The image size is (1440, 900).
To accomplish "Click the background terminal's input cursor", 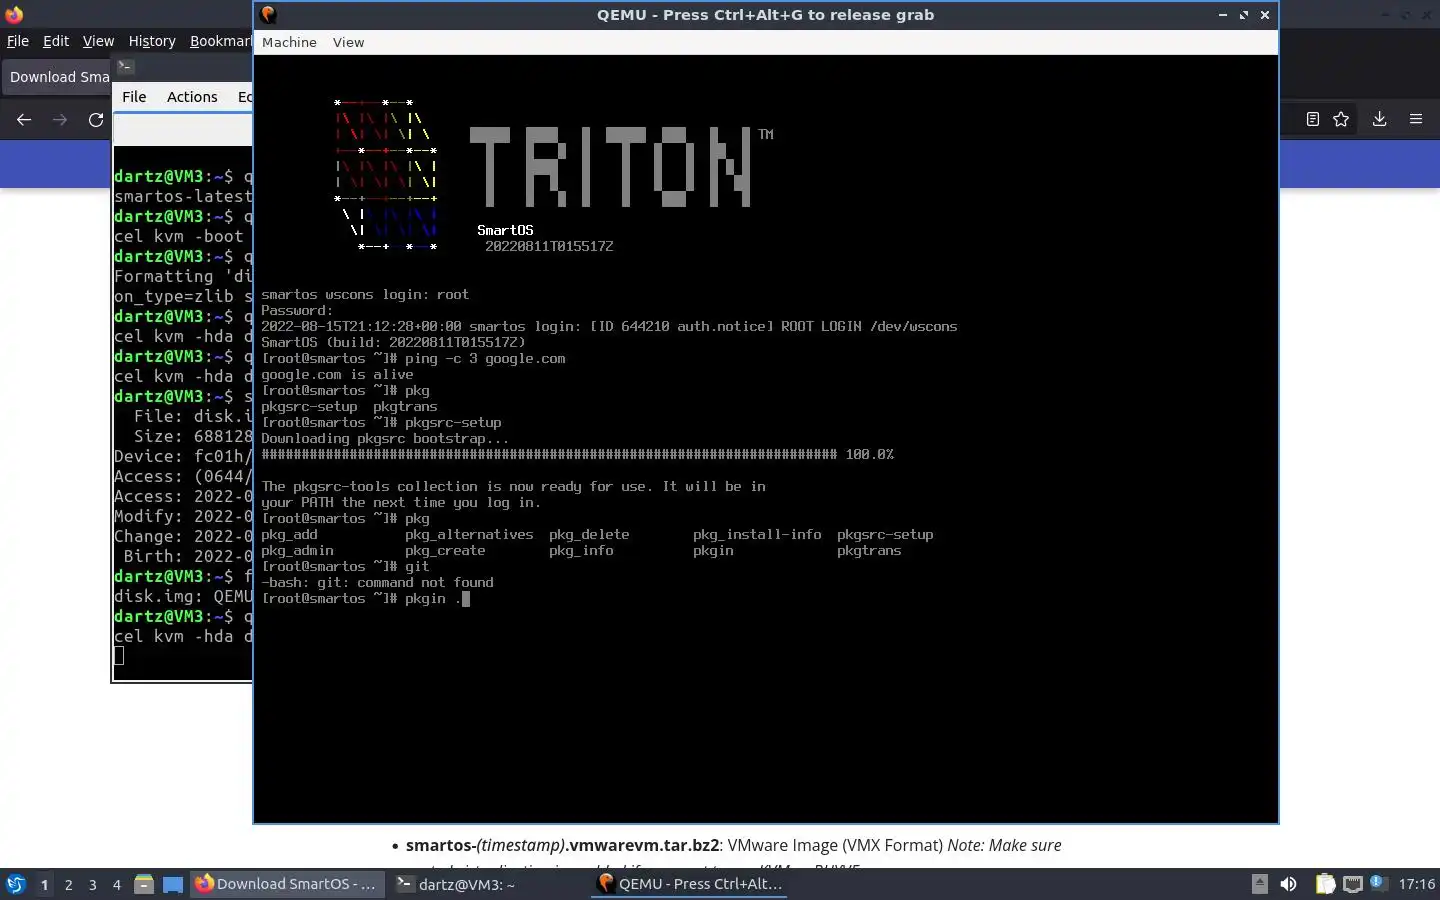I will point(119,656).
